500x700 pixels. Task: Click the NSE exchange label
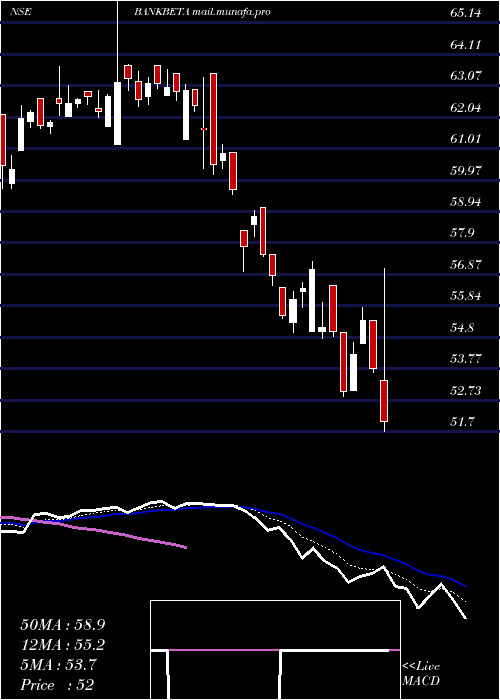(21, 12)
